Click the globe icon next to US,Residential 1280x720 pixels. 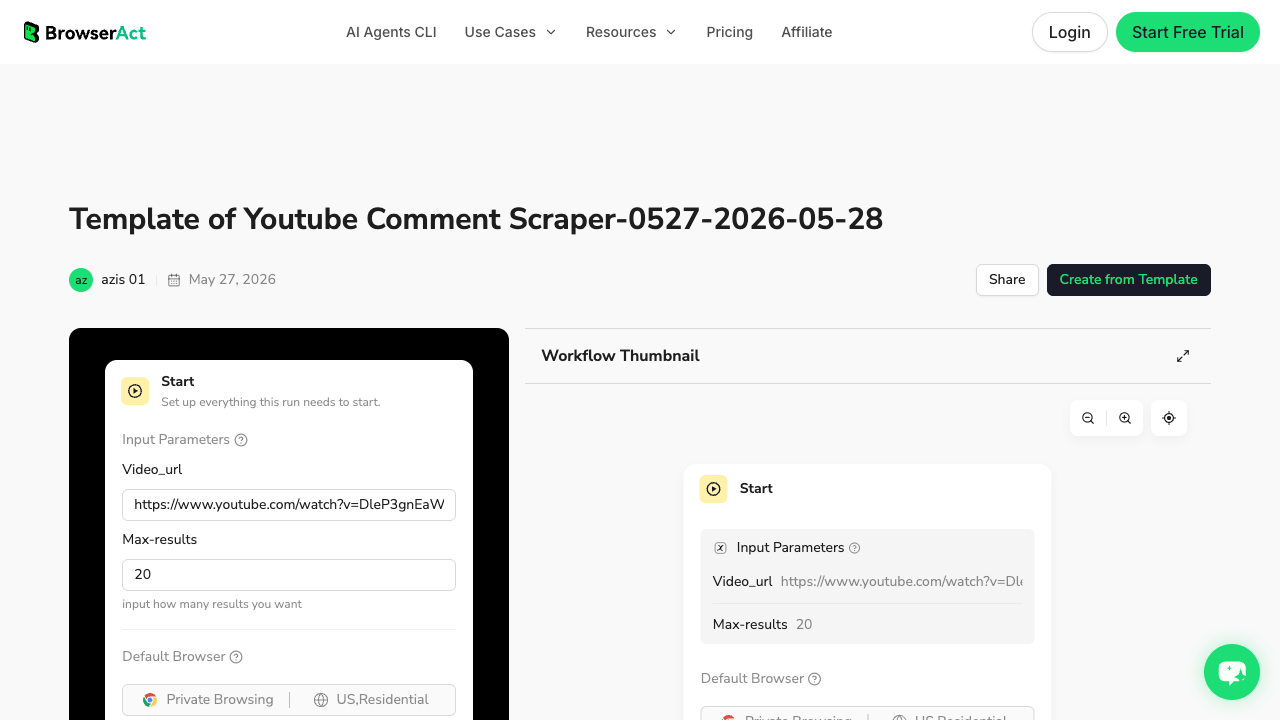click(x=321, y=700)
